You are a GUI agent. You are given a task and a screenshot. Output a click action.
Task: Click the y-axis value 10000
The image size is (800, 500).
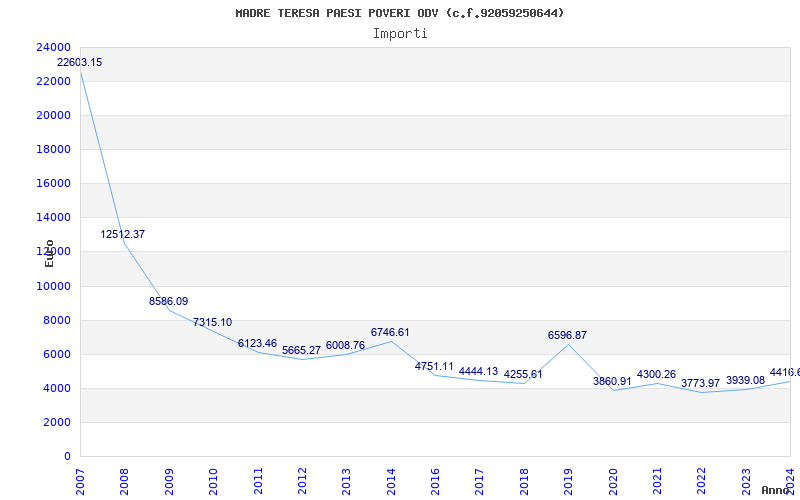pos(53,286)
